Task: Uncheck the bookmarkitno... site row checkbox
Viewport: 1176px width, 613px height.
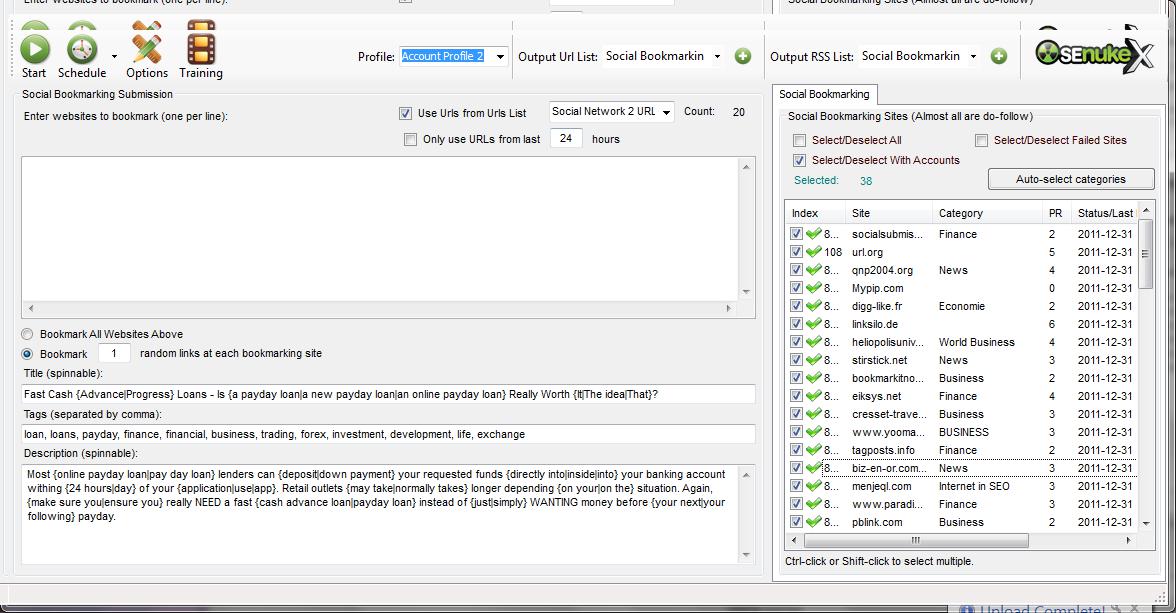Action: pyautogui.click(x=796, y=378)
